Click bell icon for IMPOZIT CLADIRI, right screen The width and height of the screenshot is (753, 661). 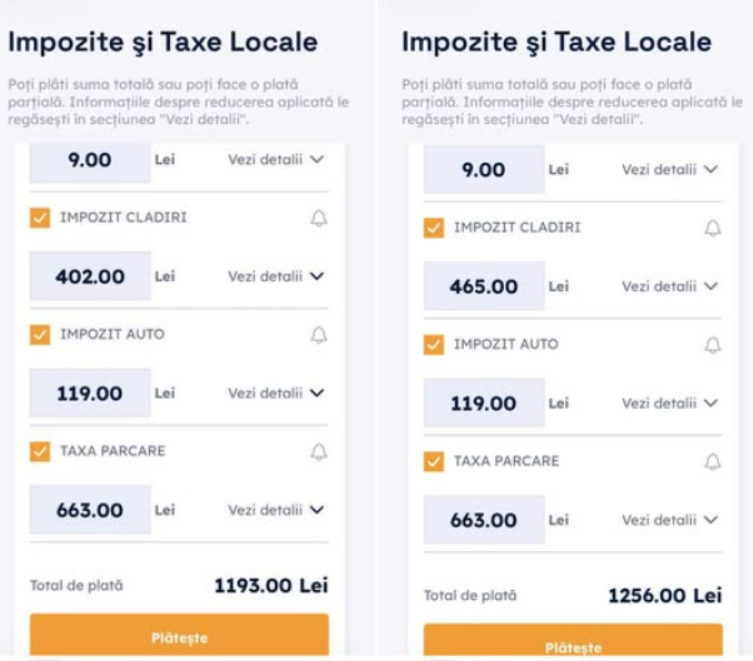(713, 228)
